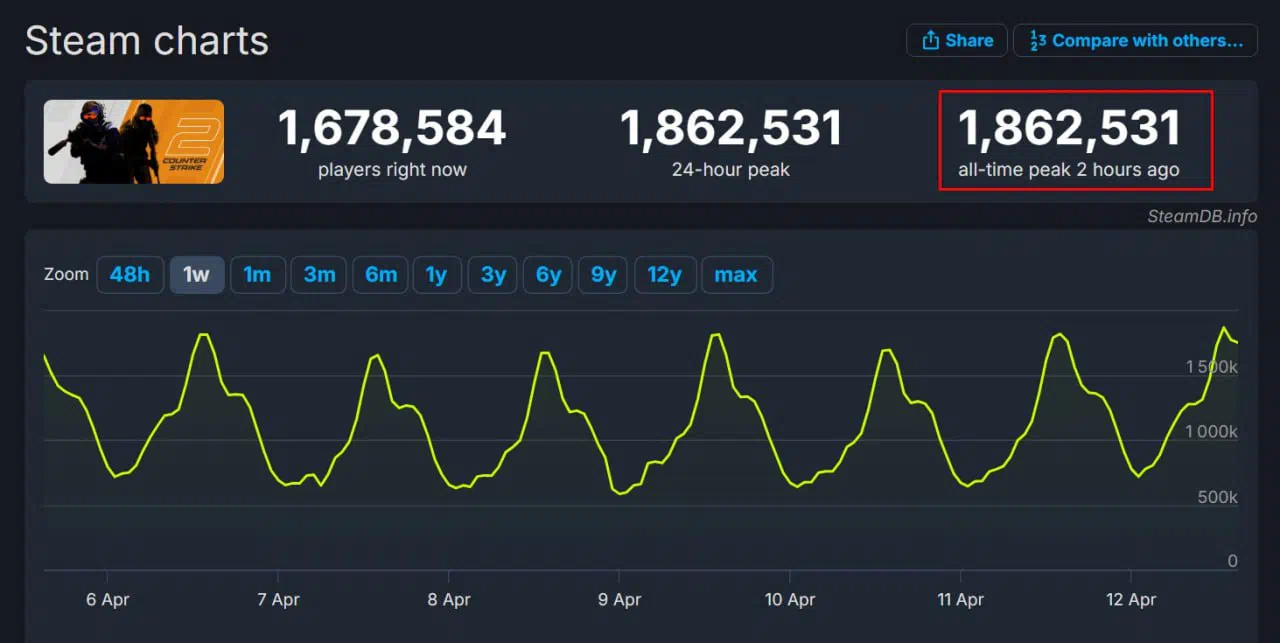
Task: Click the 10 Apr axis label
Action: (790, 600)
